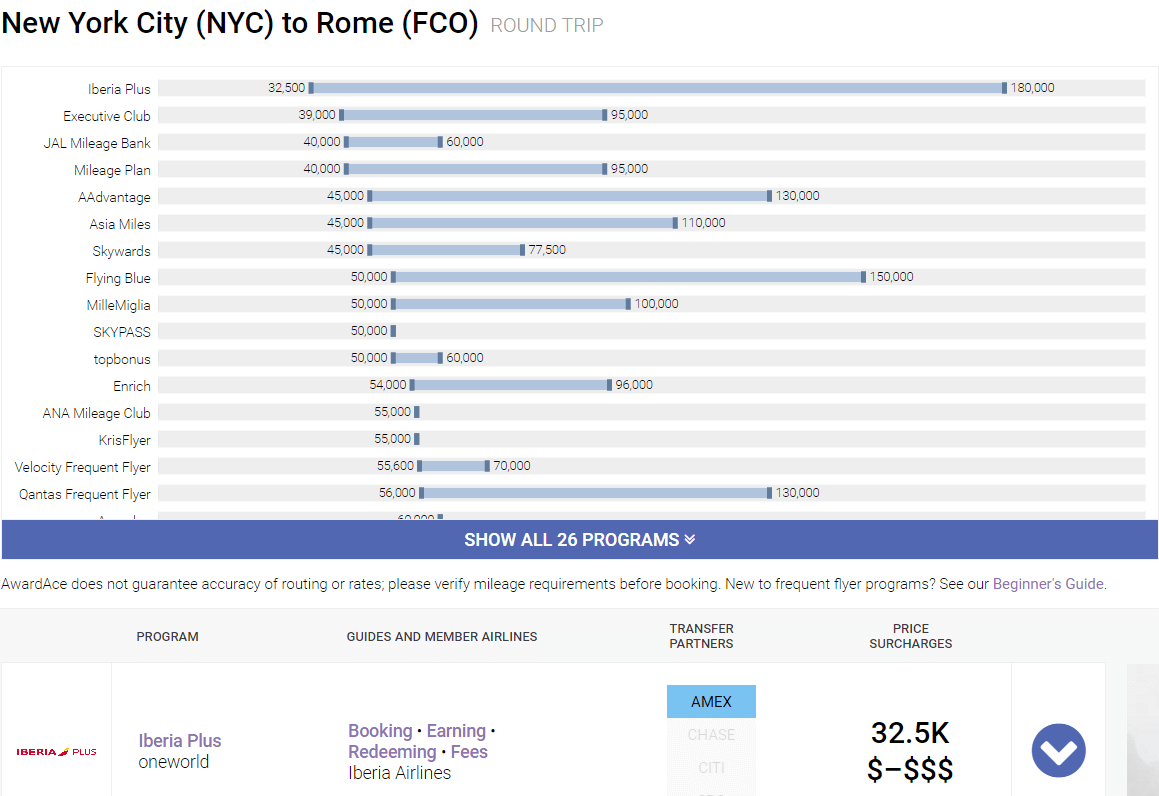The image size is (1159, 796).
Task: Select the AAdvantage chart label
Action: (114, 197)
